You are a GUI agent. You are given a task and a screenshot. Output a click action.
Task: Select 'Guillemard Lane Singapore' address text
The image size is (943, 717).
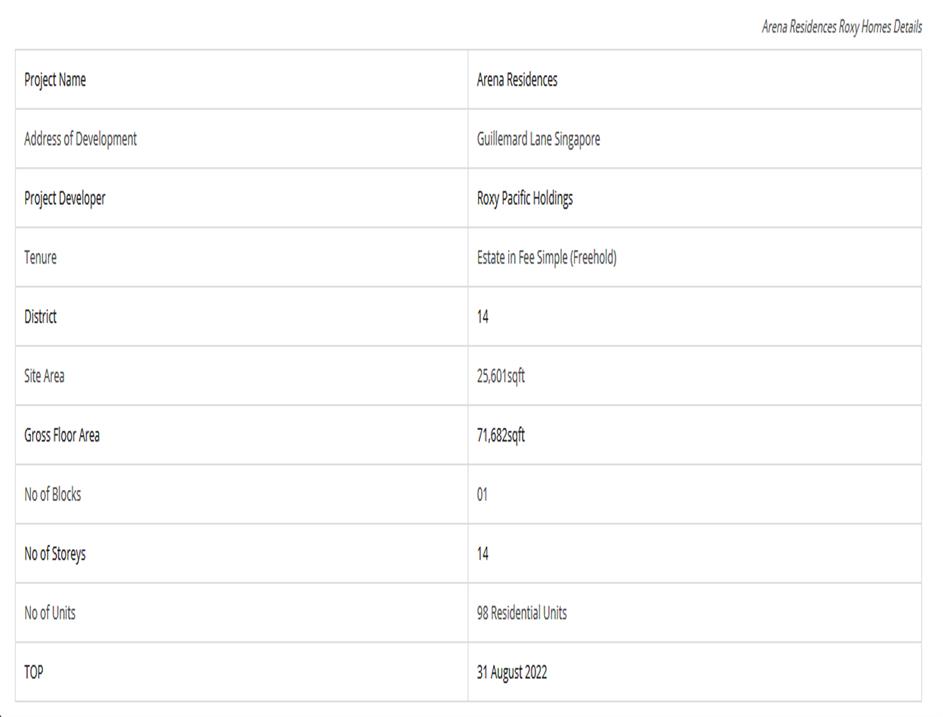pyautogui.click(x=538, y=140)
